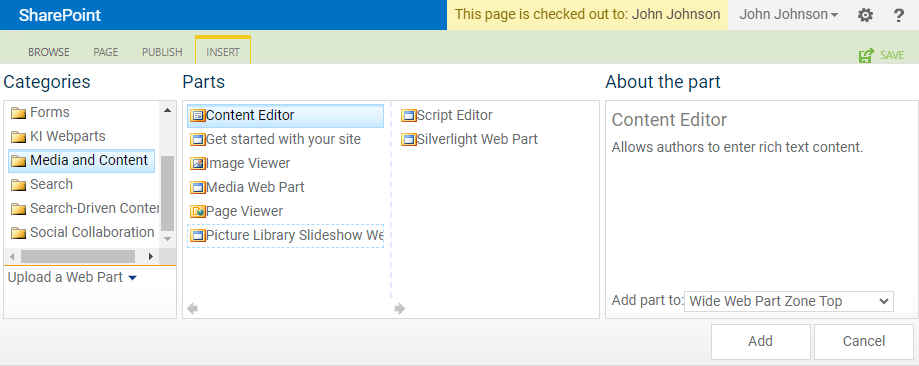Click the Get started with your site icon
This screenshot has height=366, width=919.
tap(198, 140)
